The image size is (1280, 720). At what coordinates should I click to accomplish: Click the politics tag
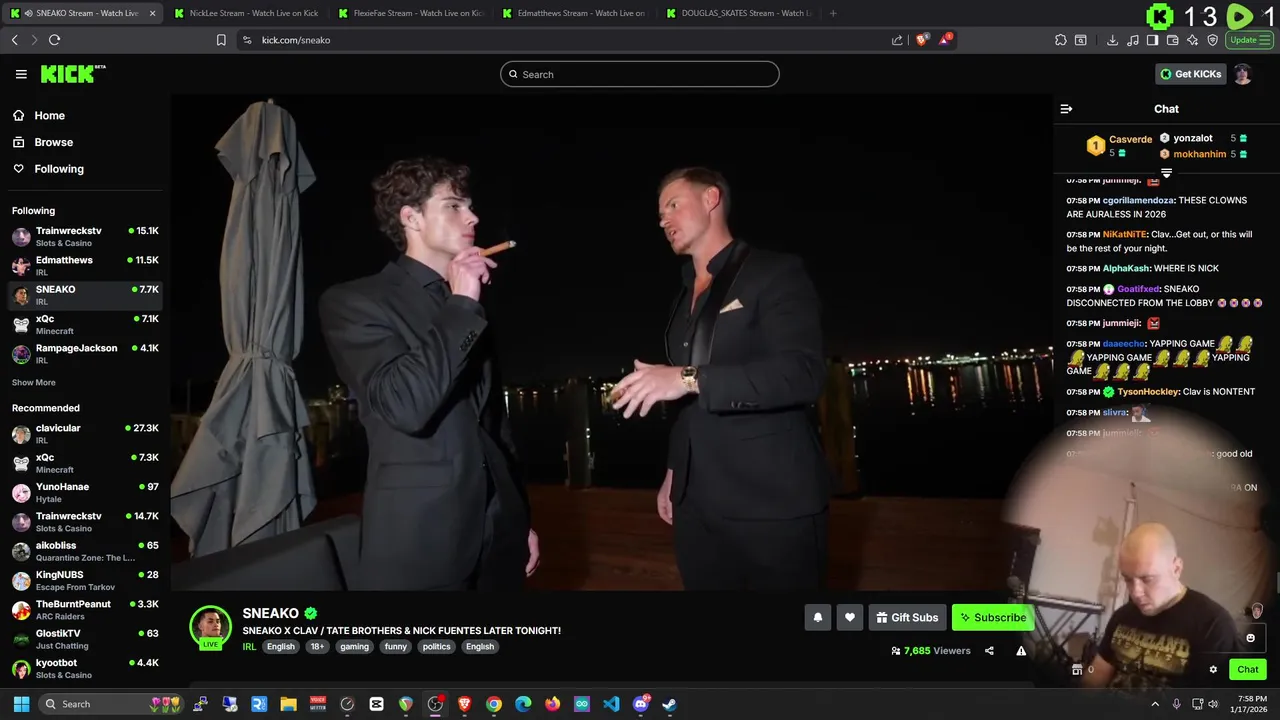point(436,647)
